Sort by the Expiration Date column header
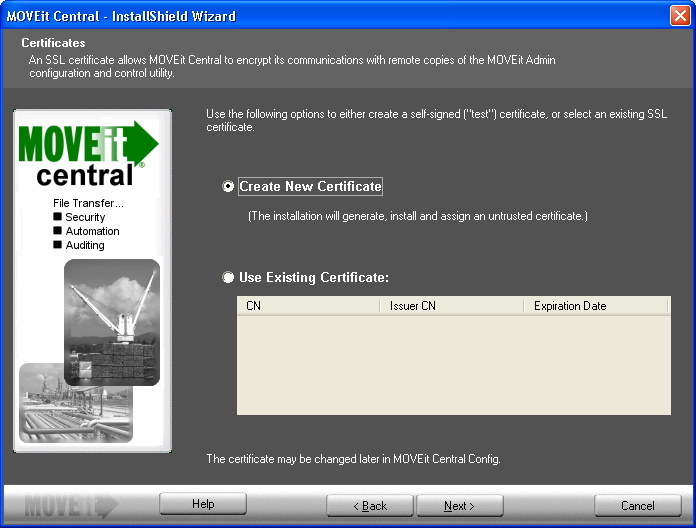Viewport: 696px width, 528px height. (x=596, y=306)
